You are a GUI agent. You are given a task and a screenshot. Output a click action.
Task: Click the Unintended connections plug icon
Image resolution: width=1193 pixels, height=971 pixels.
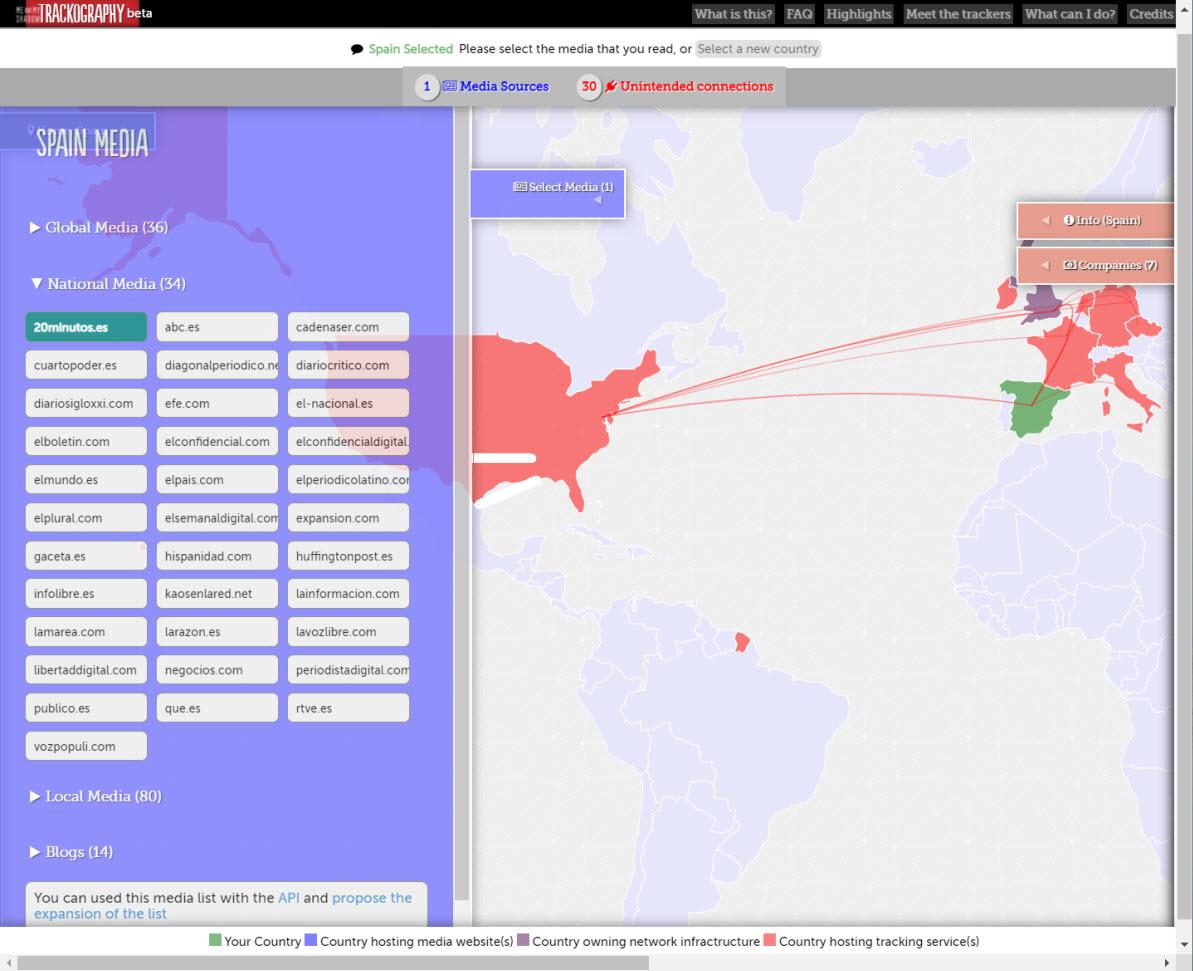pyautogui.click(x=610, y=87)
